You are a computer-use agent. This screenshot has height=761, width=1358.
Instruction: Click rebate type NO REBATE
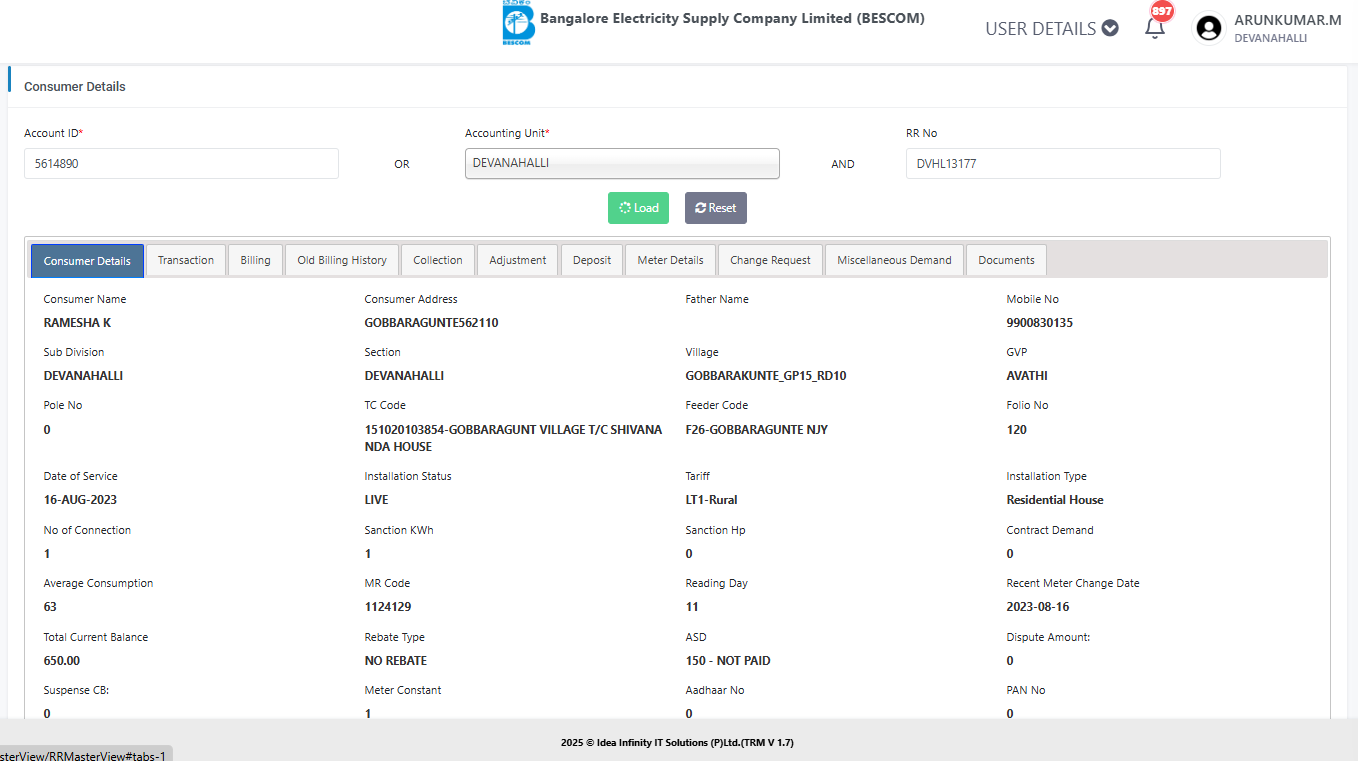click(x=396, y=661)
